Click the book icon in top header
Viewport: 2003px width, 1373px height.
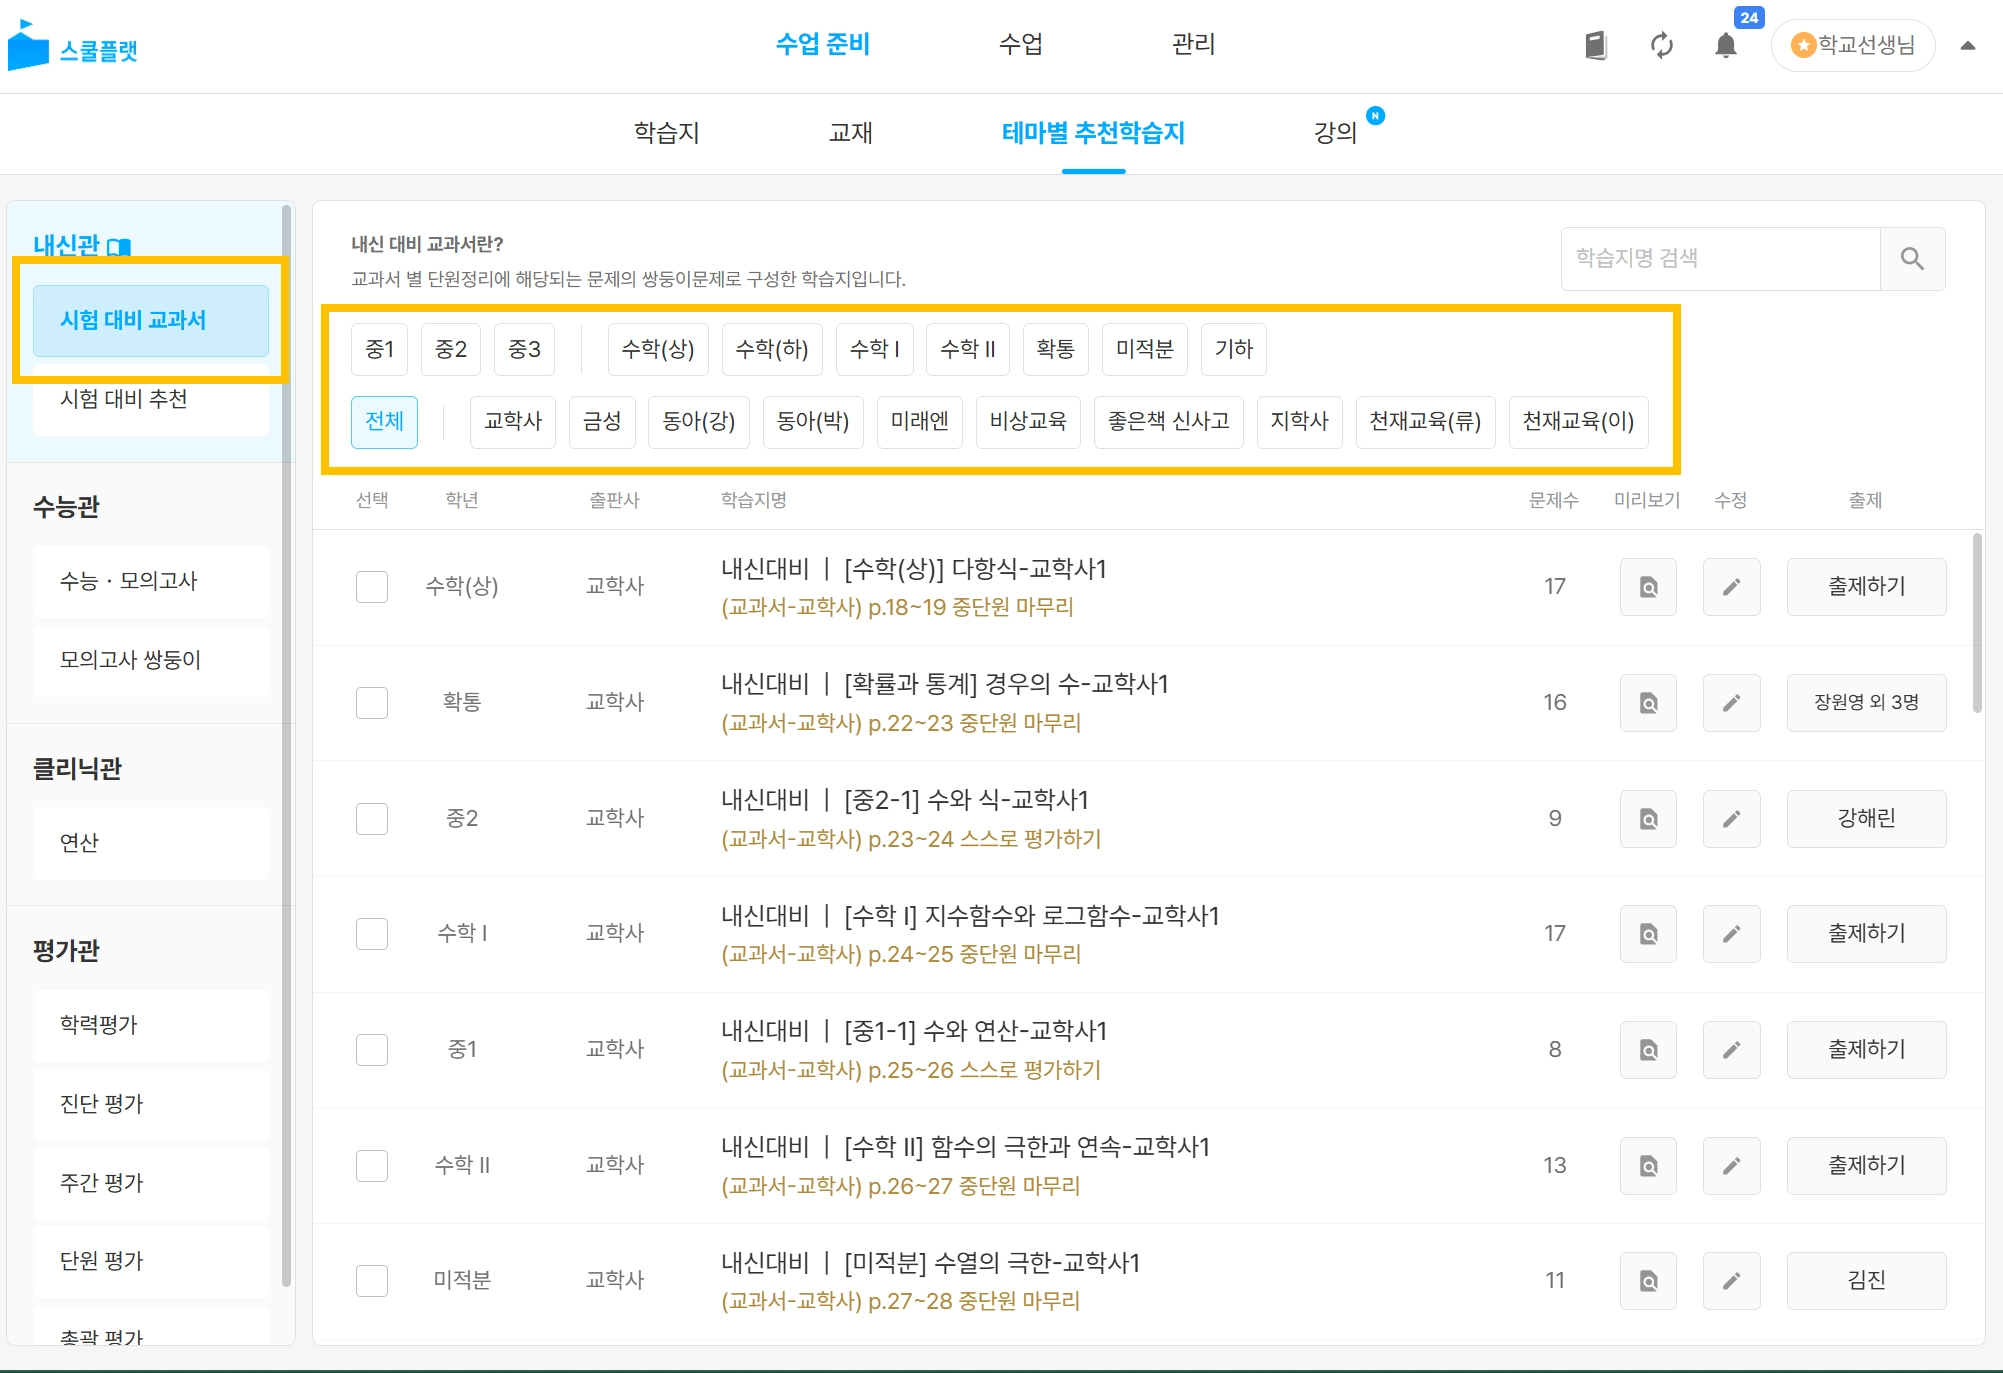point(1595,45)
